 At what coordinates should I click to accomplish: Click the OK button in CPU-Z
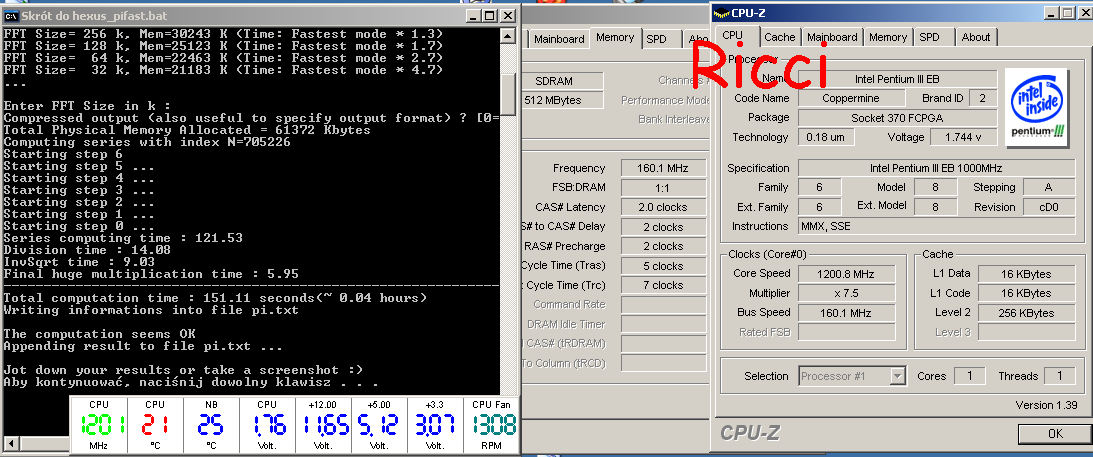pos(1055,433)
